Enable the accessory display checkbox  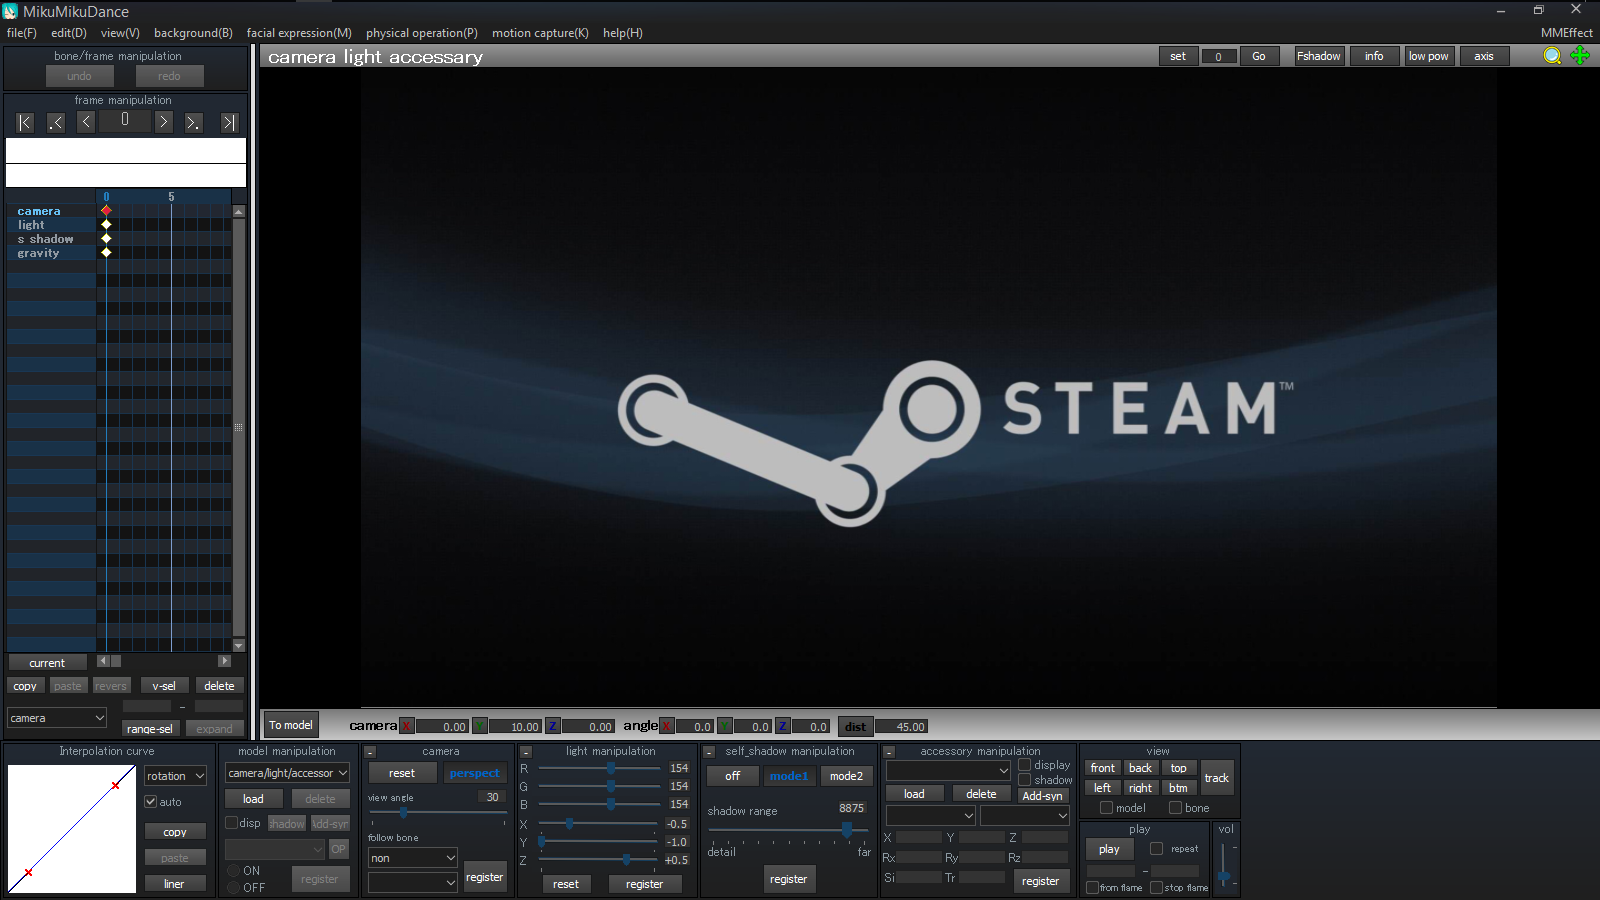coord(1025,765)
